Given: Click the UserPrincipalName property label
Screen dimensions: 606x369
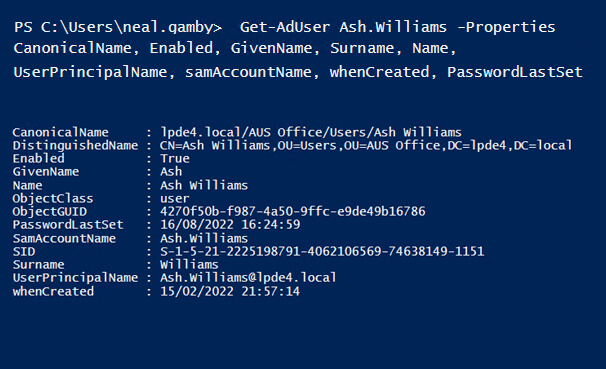Looking at the screenshot, I should [75, 278].
